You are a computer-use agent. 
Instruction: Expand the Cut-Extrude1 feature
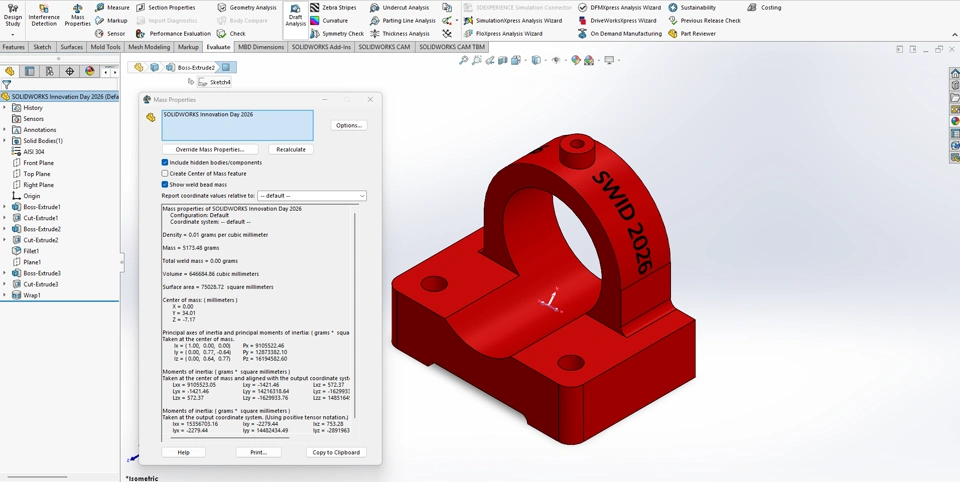point(4,218)
